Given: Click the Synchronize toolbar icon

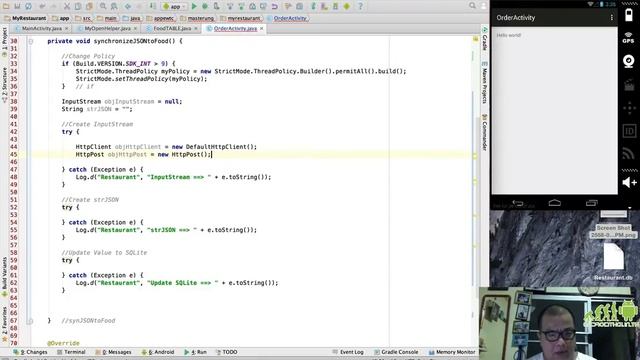Looking at the screenshot, I should pyautogui.click(x=28, y=6).
